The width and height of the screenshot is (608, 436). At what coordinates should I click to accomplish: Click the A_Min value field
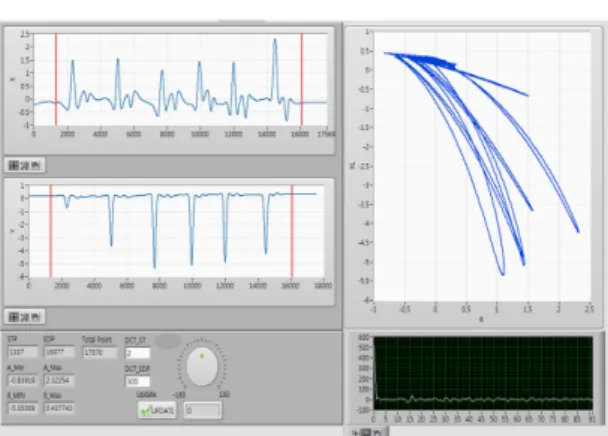(22, 380)
